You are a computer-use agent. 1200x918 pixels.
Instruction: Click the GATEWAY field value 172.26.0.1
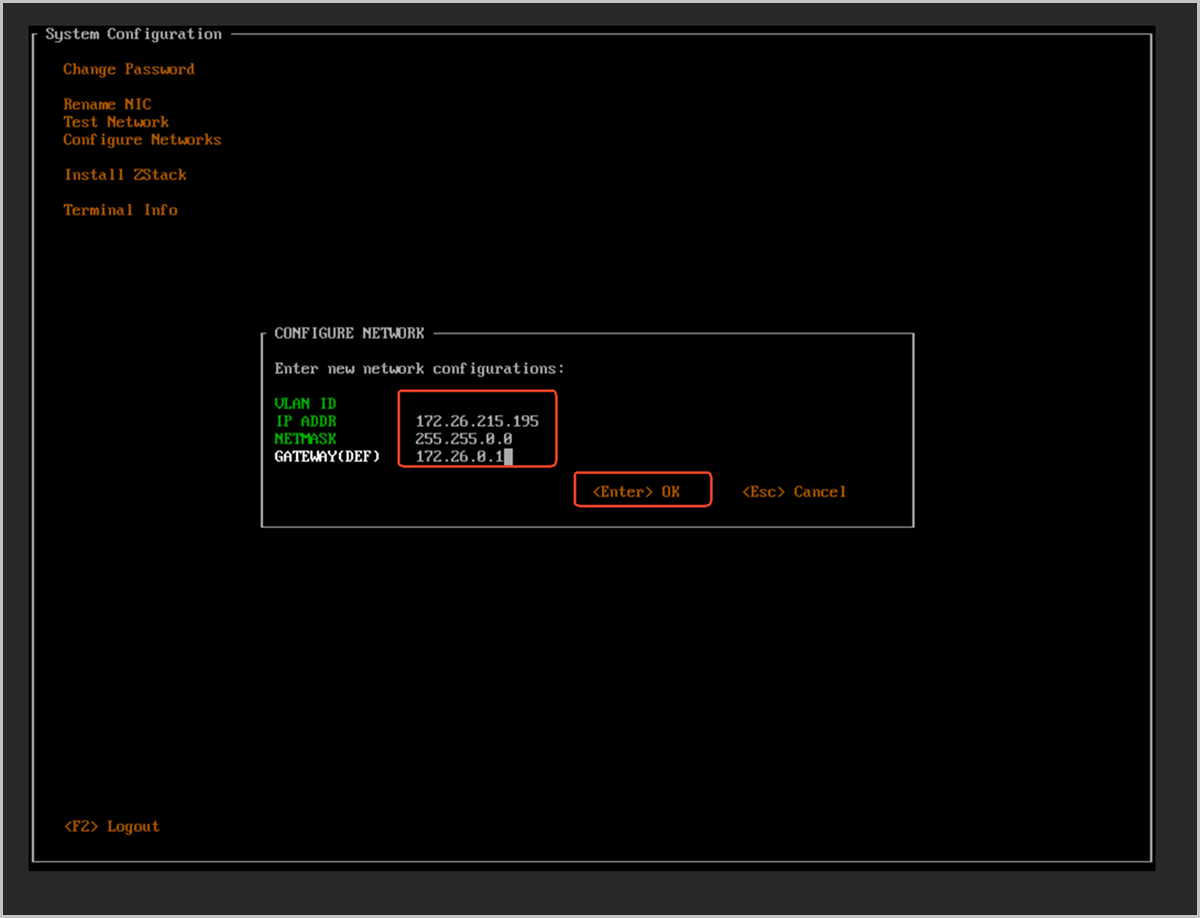(x=459, y=457)
